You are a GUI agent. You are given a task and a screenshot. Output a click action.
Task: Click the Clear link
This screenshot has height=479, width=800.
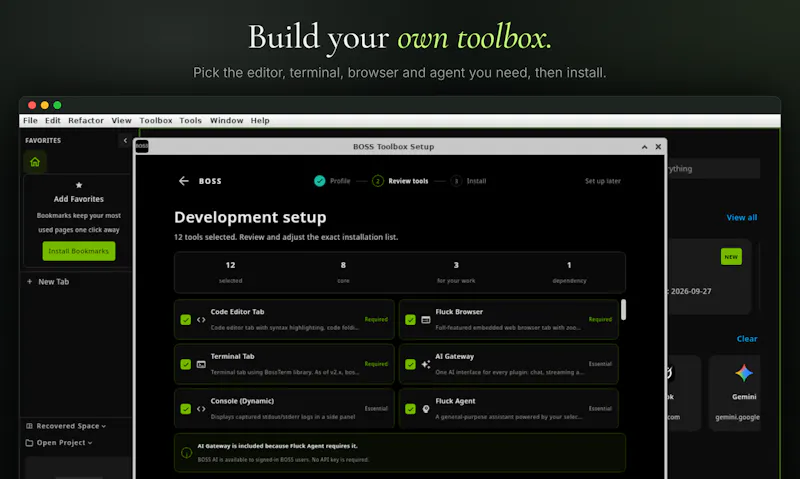click(747, 339)
